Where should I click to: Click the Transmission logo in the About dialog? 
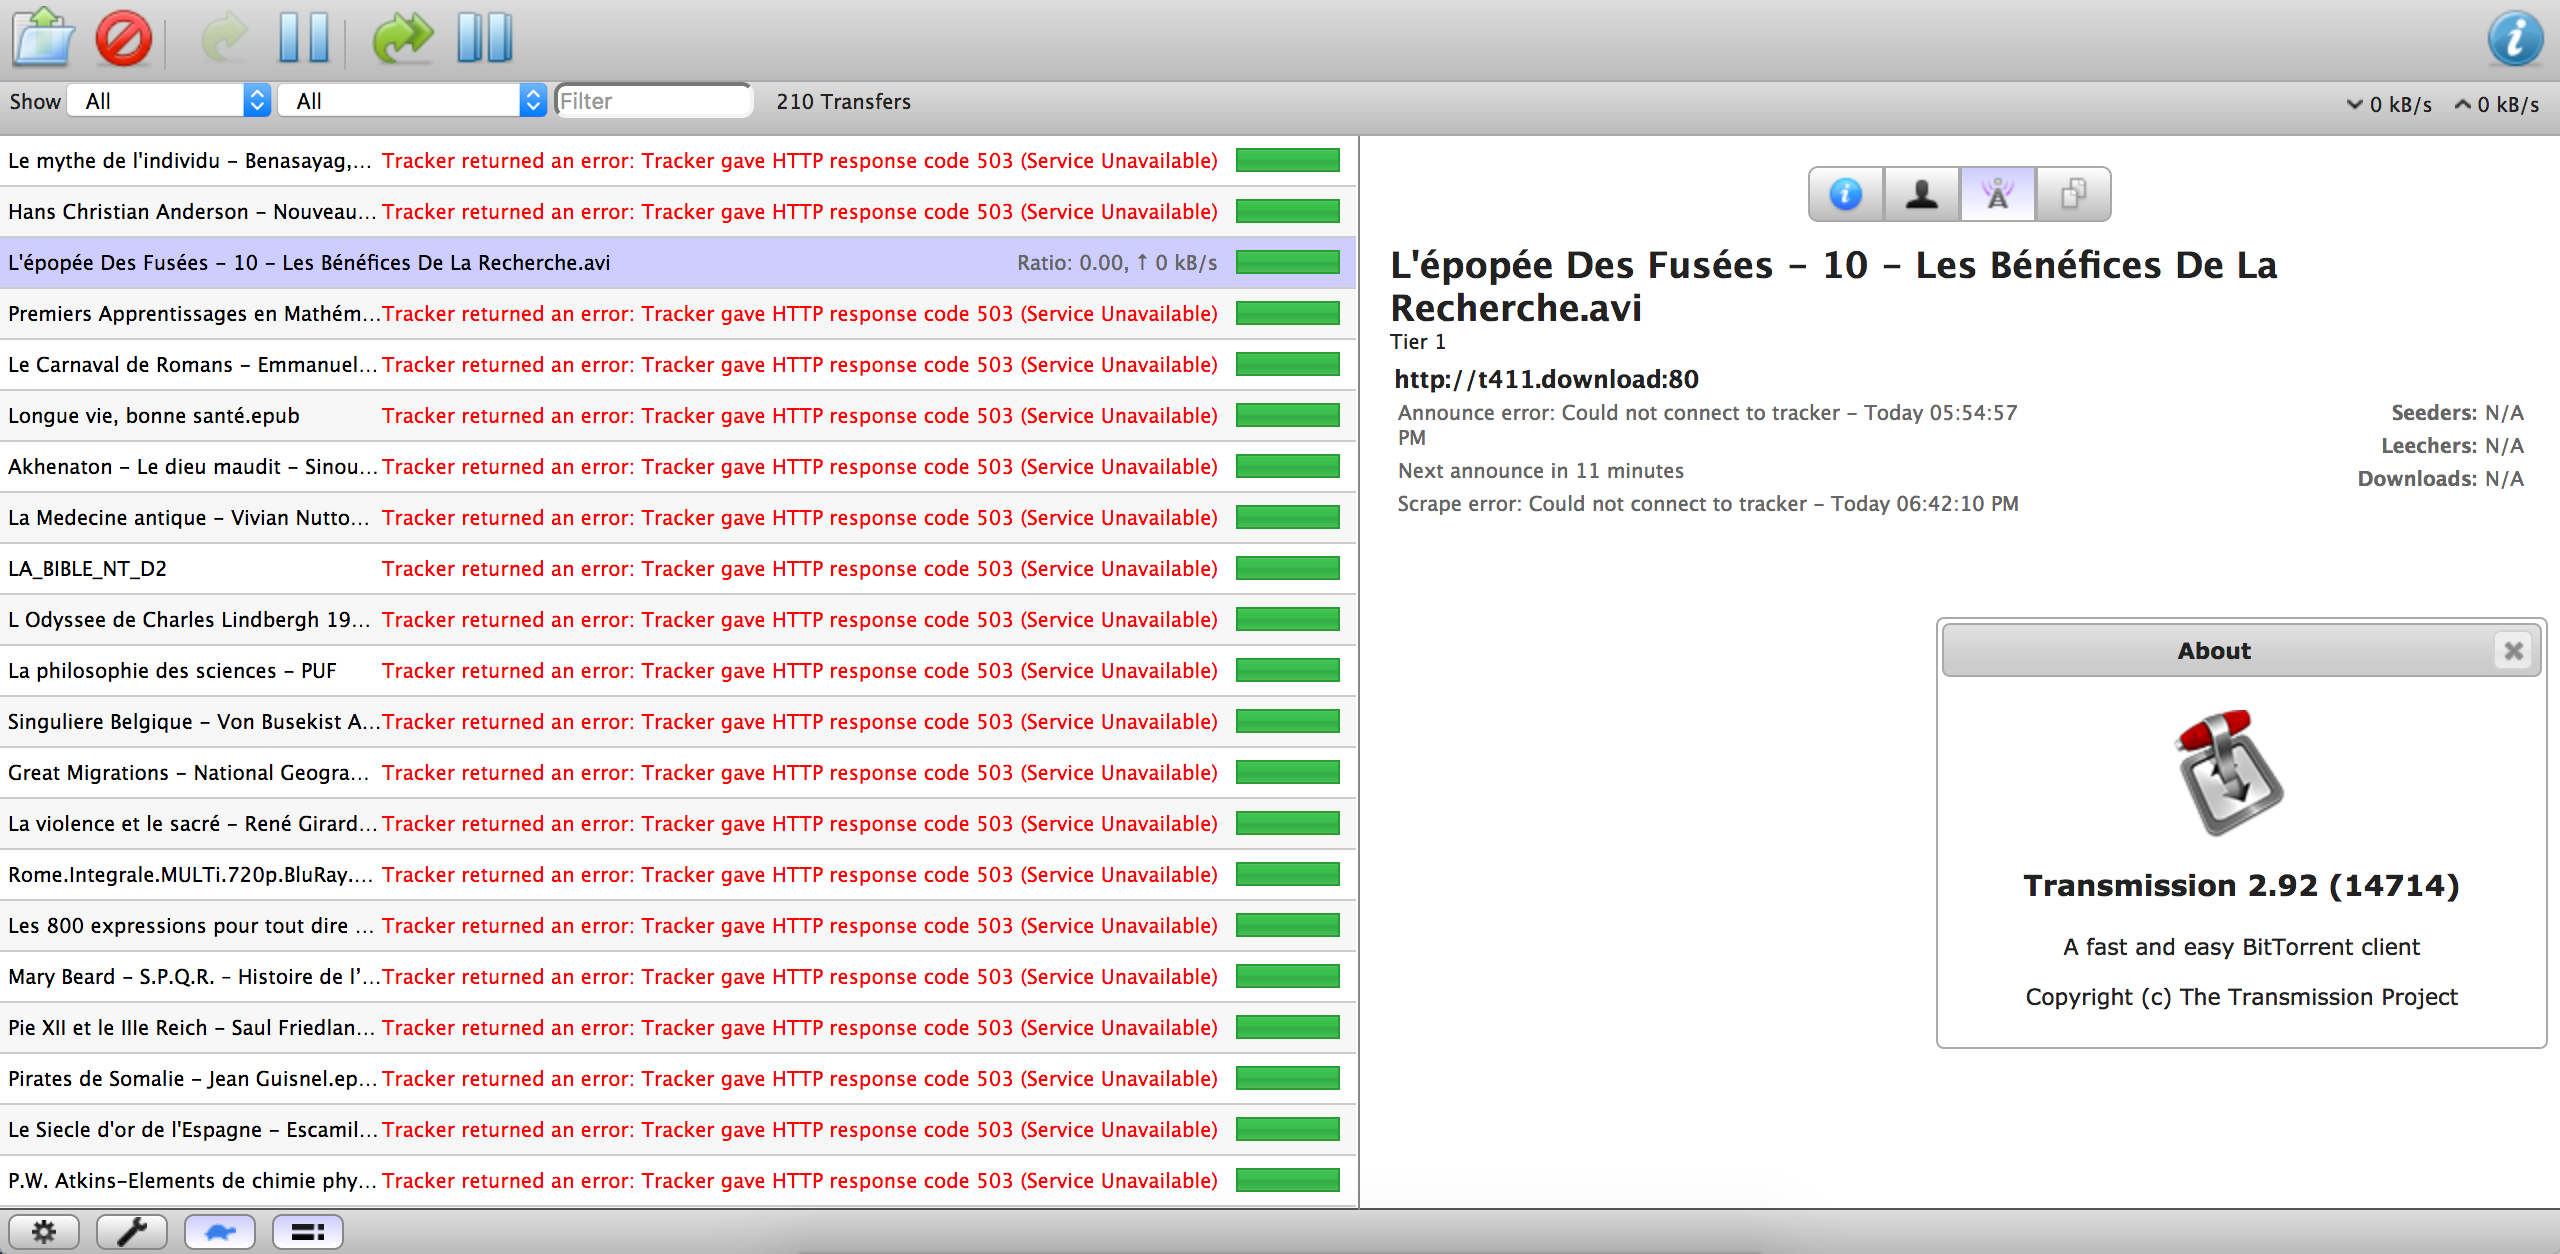(x=2231, y=772)
